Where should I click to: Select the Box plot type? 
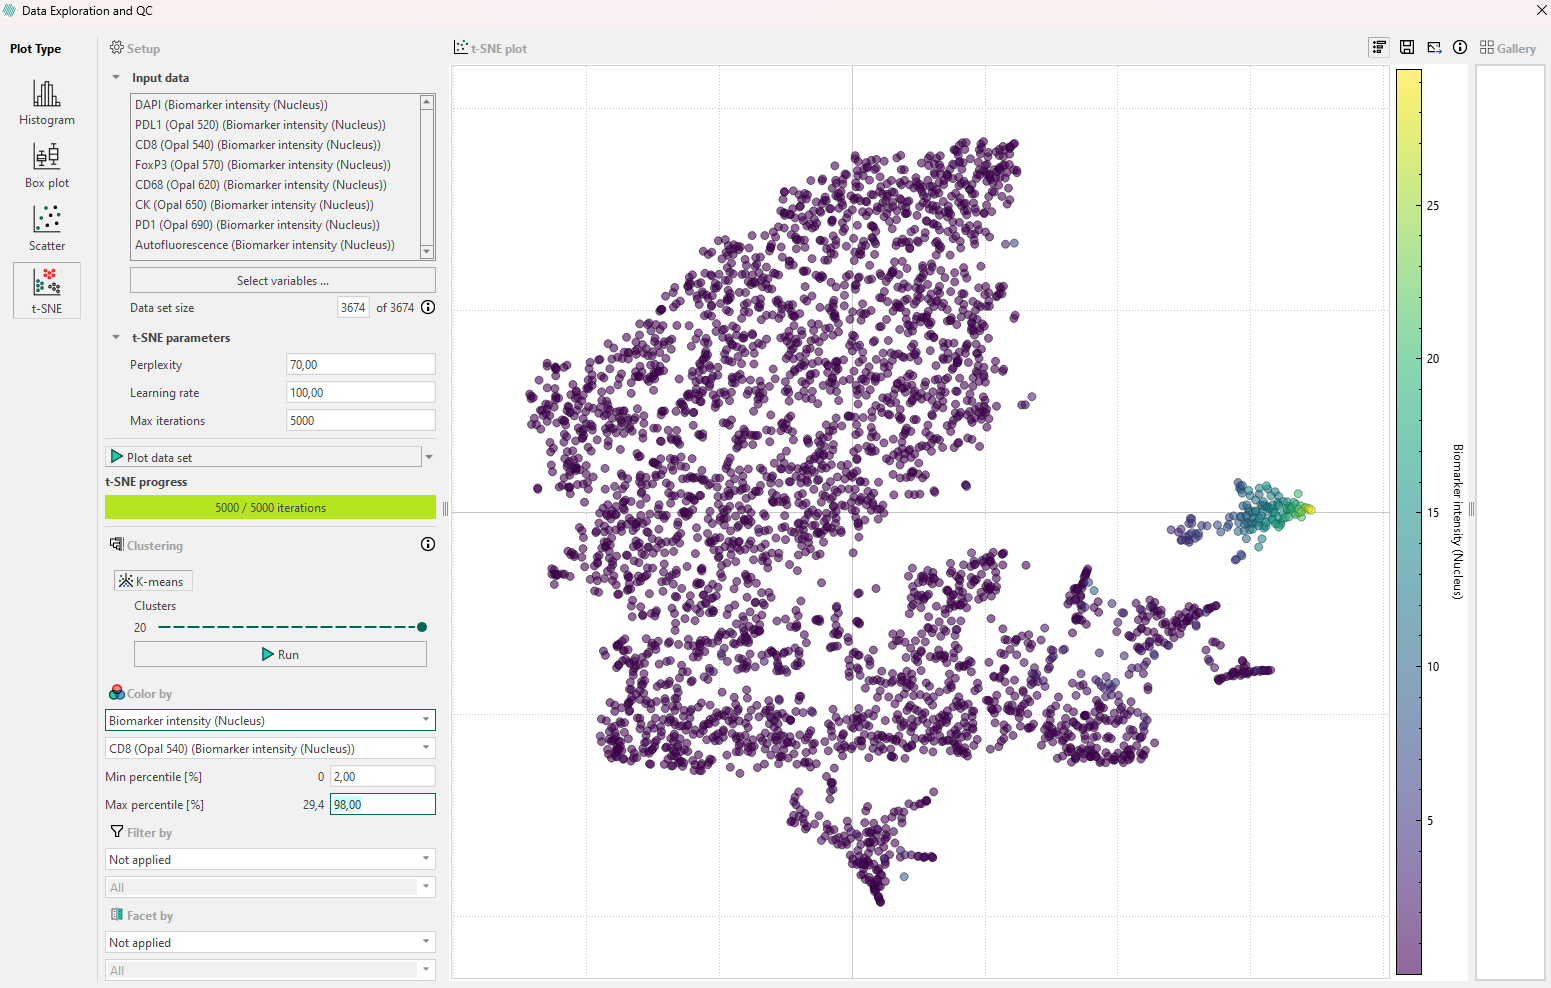47,165
